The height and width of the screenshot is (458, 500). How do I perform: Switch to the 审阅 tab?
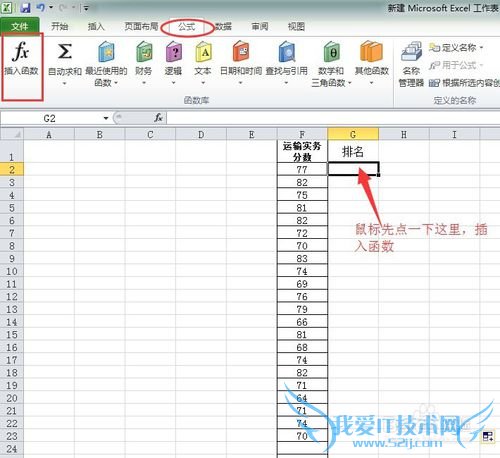[x=260, y=26]
